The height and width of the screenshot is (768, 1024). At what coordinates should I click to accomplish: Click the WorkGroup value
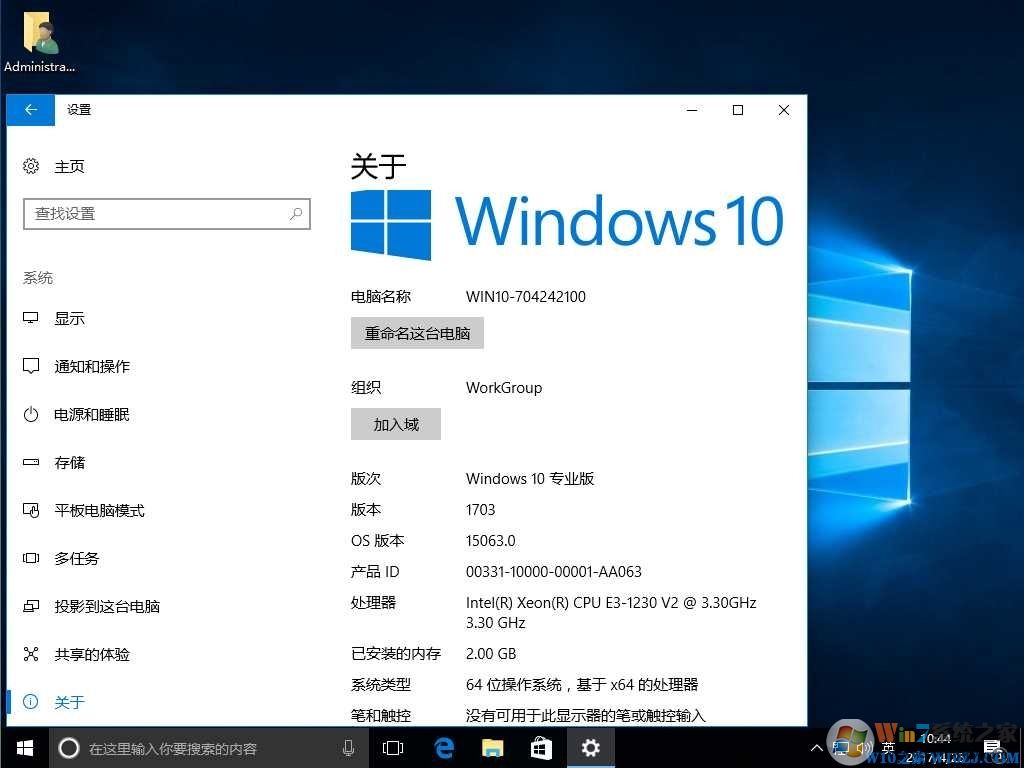tap(504, 387)
